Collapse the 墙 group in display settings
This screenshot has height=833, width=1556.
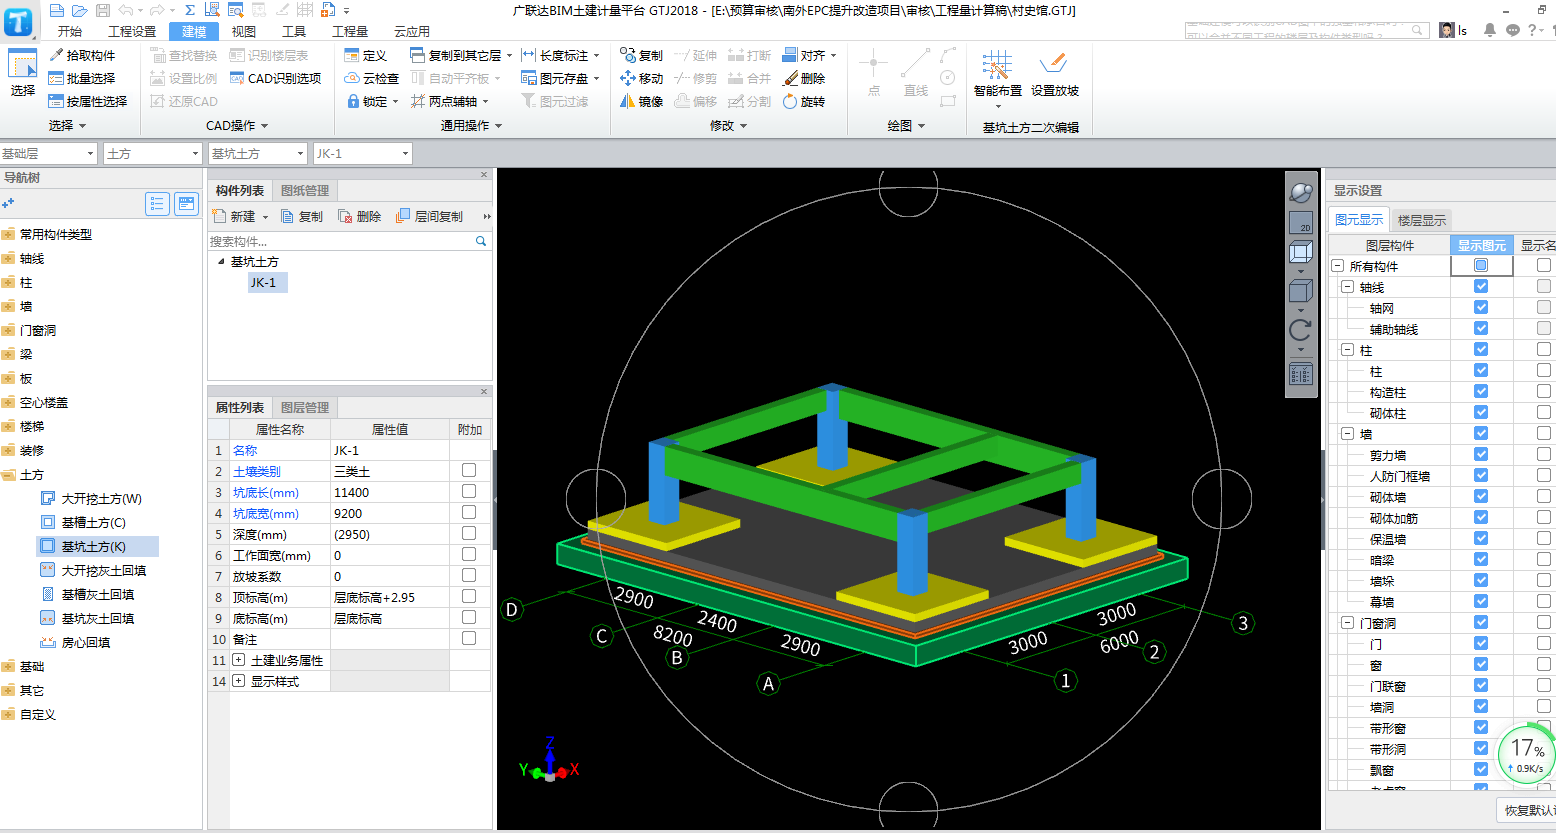[1348, 434]
